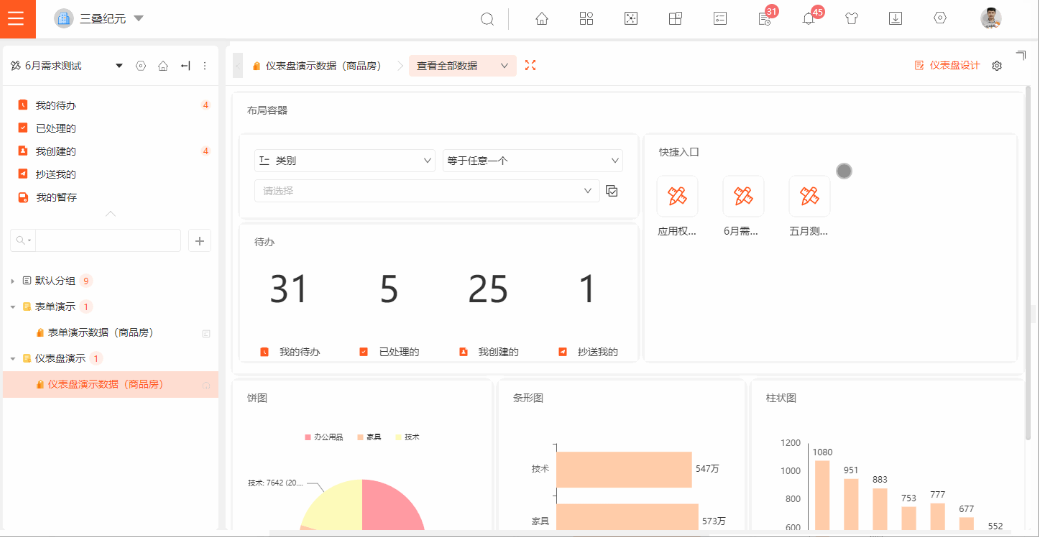
Task: Open the 应用权... shortcut icon
Action: click(x=677, y=196)
